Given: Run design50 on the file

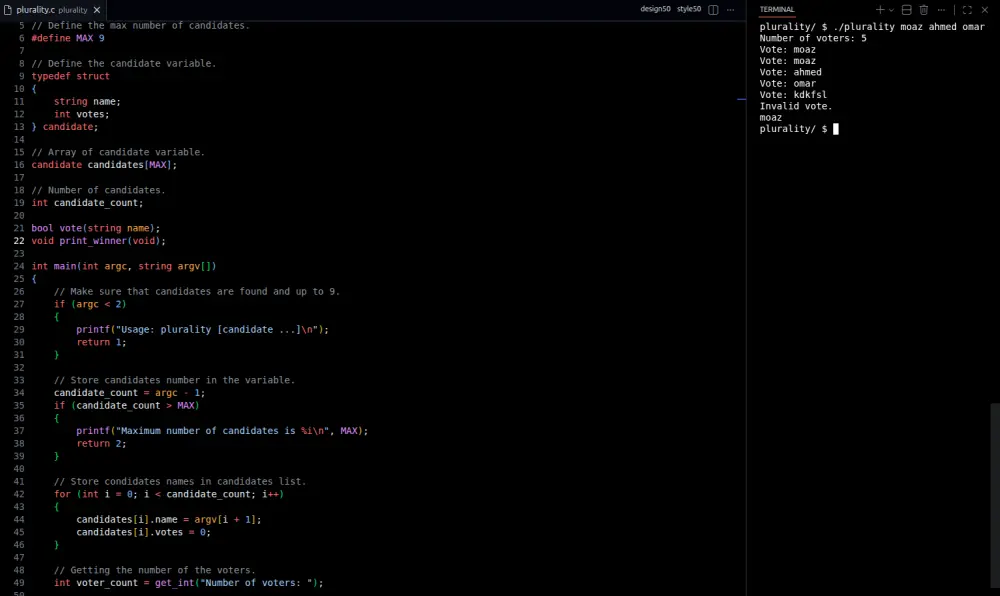Looking at the screenshot, I should point(655,9).
